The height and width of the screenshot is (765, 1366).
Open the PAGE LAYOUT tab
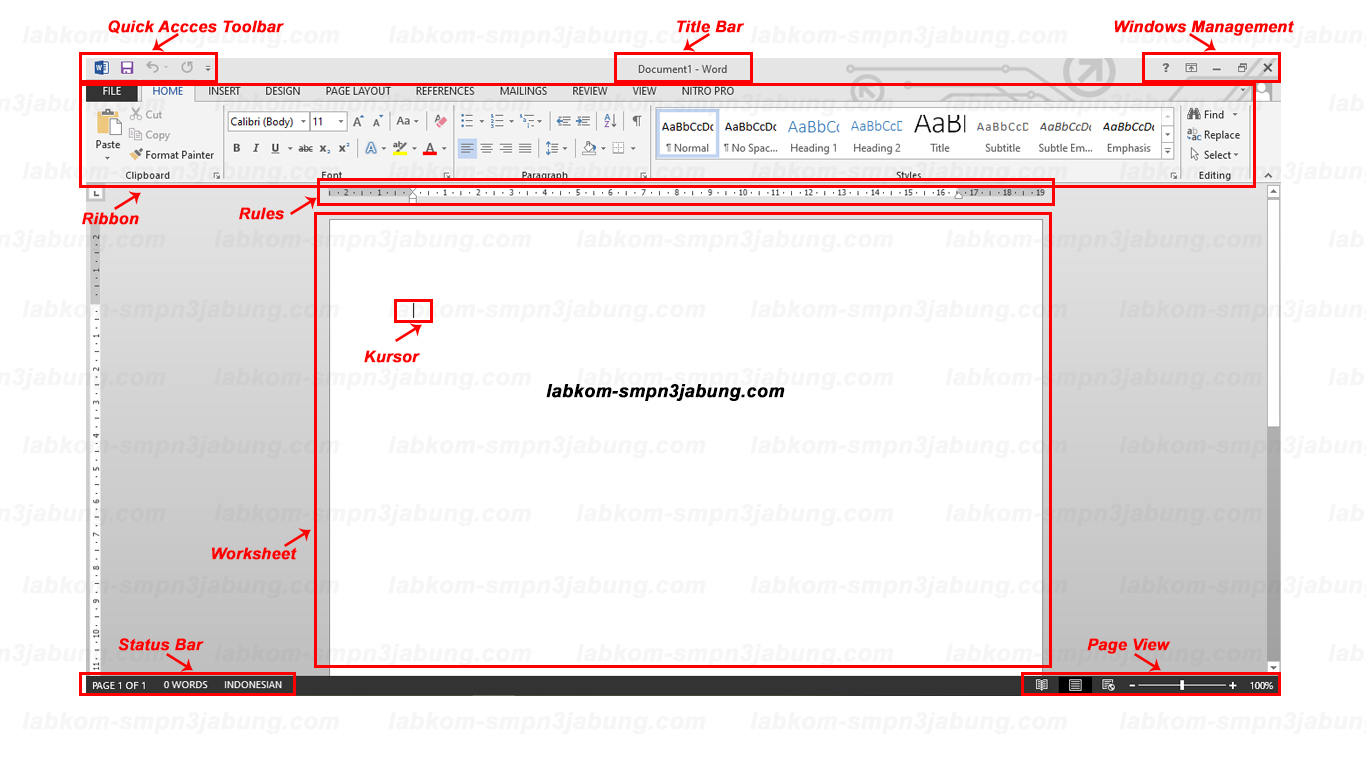point(357,90)
